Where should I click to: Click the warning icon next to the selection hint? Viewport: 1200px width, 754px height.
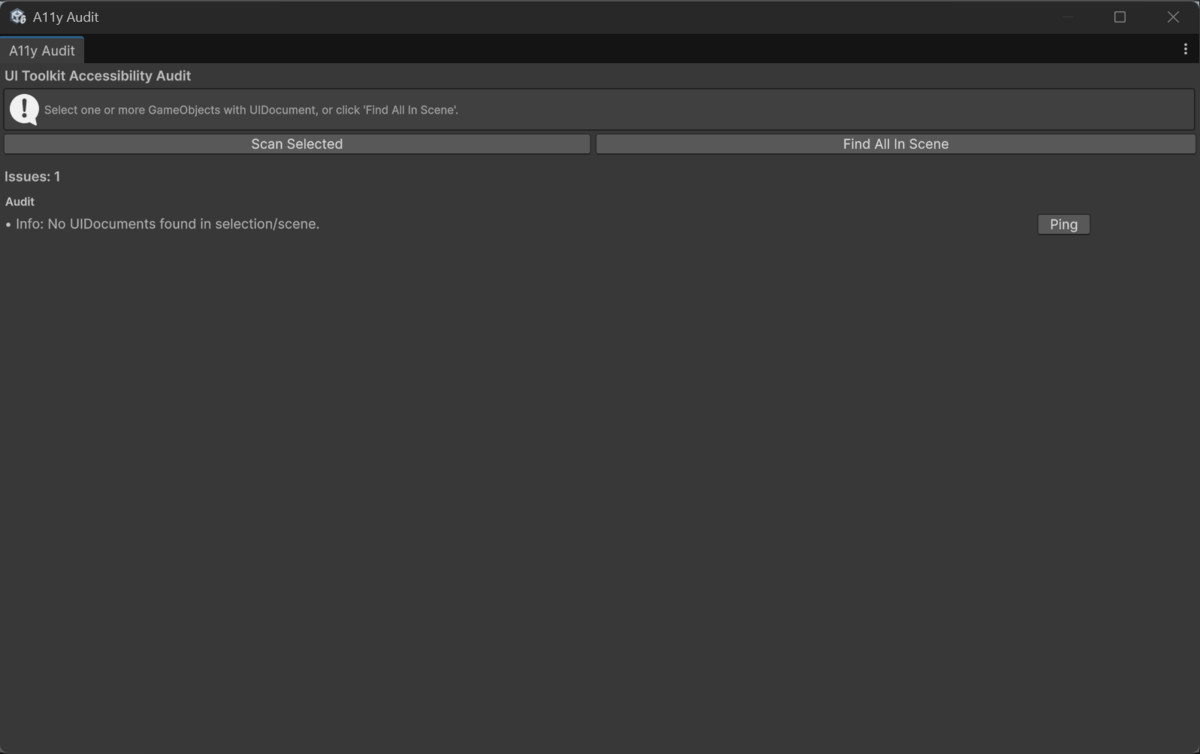[x=24, y=108]
